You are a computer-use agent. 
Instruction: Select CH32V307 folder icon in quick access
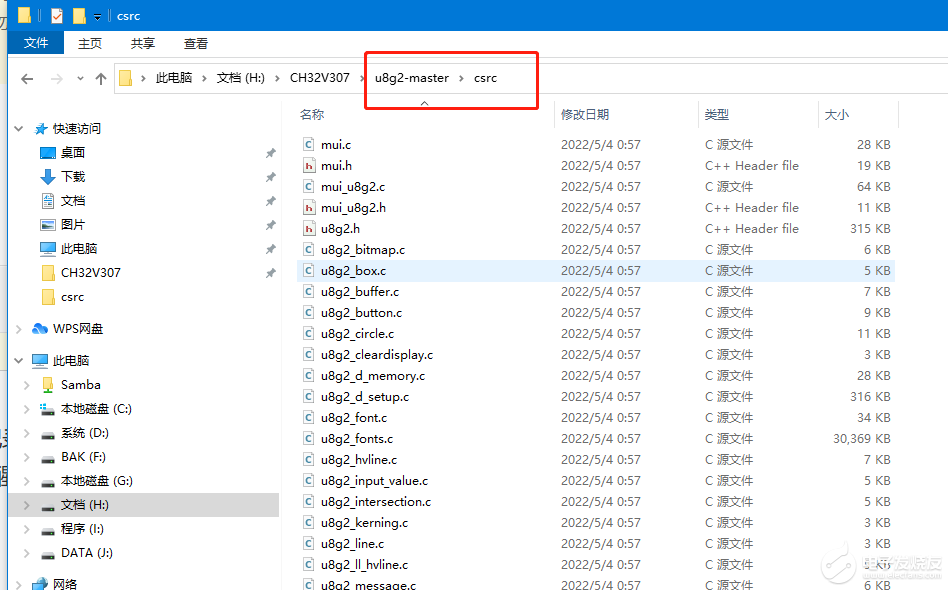pyautogui.click(x=48, y=273)
